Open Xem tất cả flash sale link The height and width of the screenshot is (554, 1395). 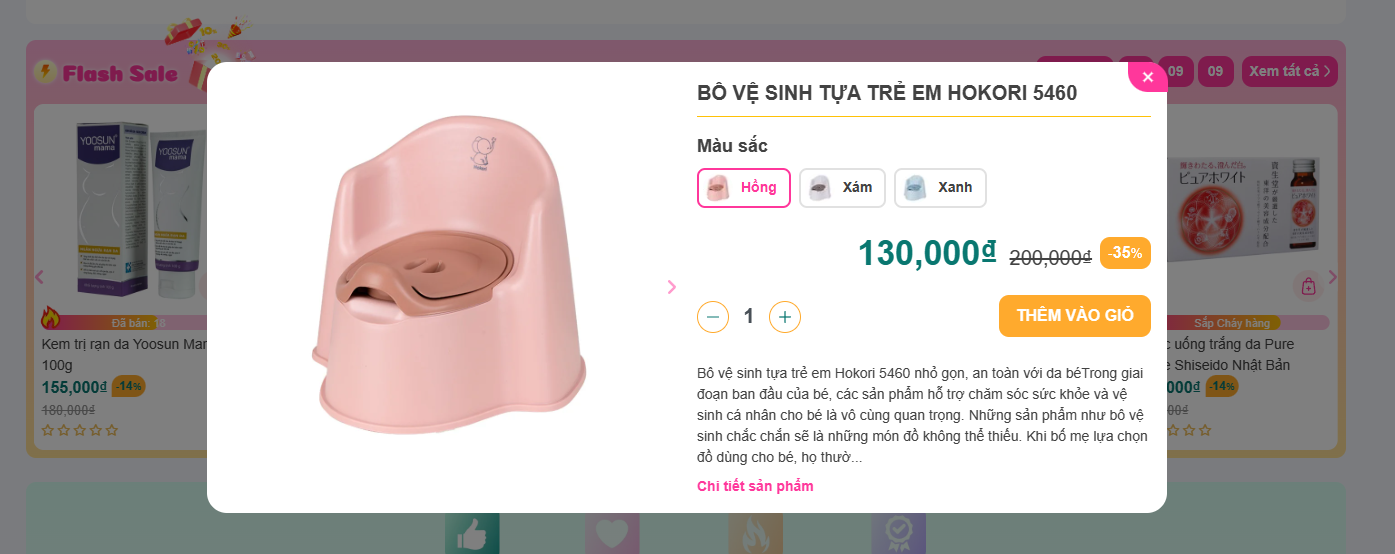(x=1289, y=71)
